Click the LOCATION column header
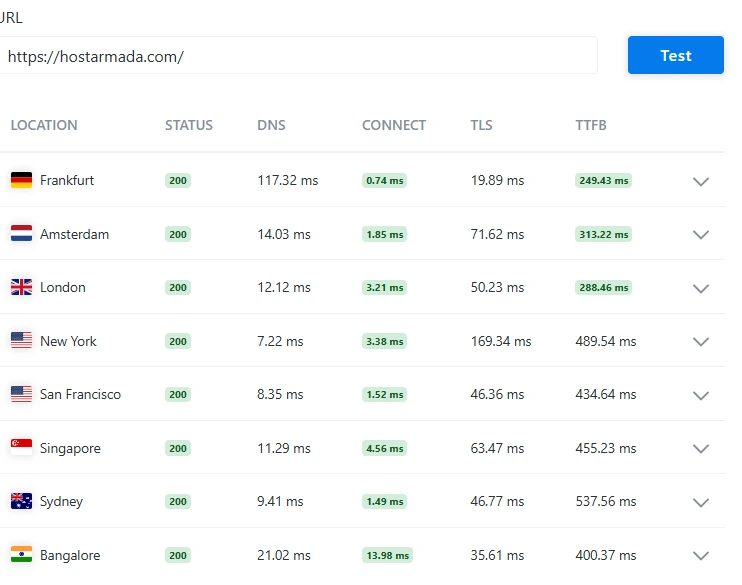This screenshot has width=742, height=585. coord(44,125)
